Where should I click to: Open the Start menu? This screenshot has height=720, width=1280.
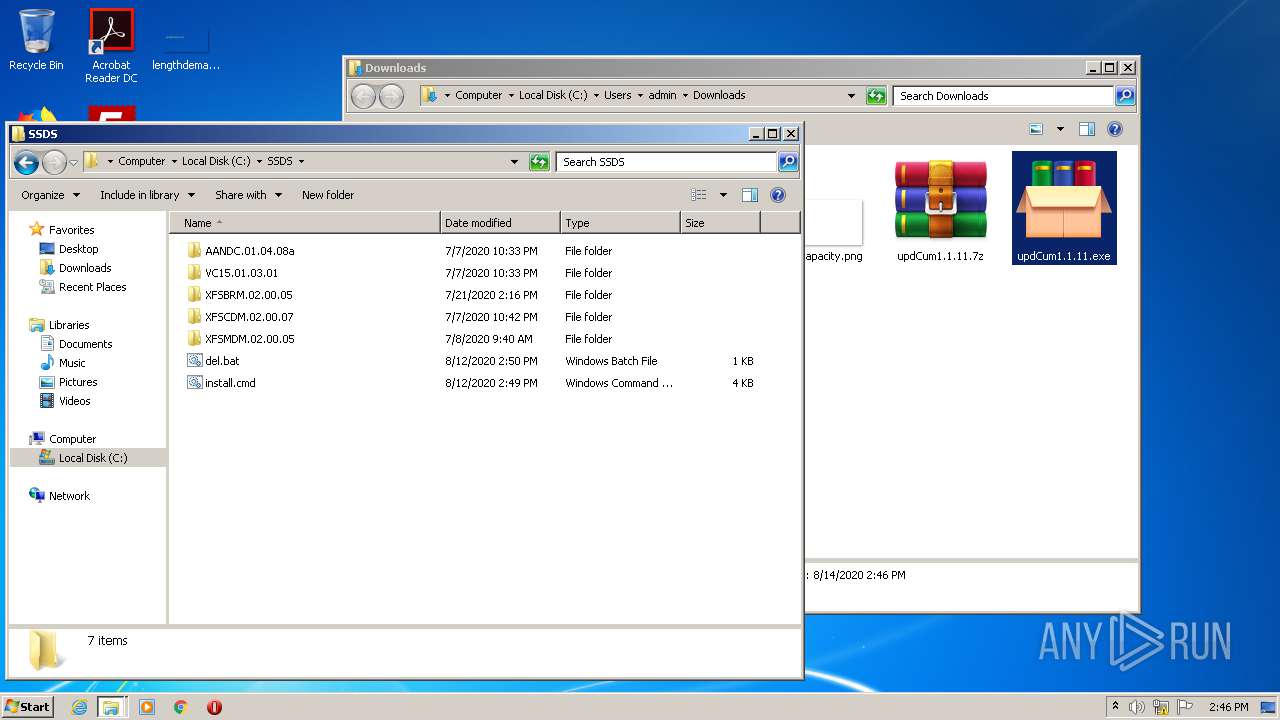point(28,706)
